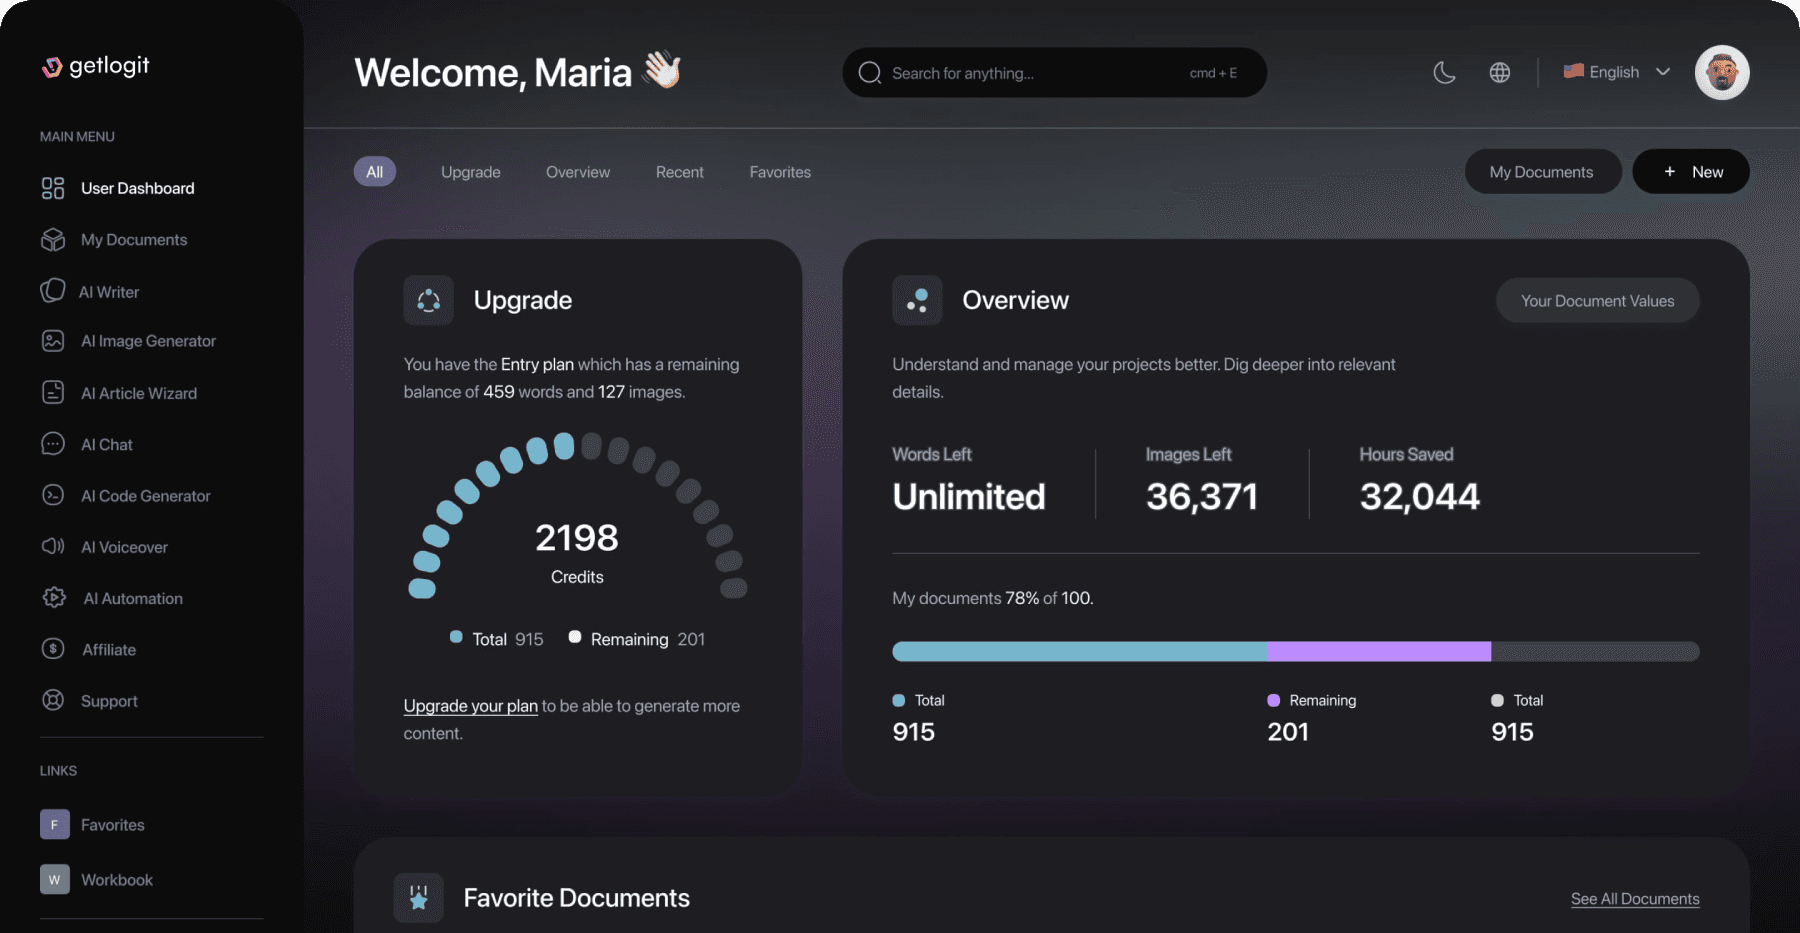
Task: Open See All Documents link
Action: (1635, 899)
